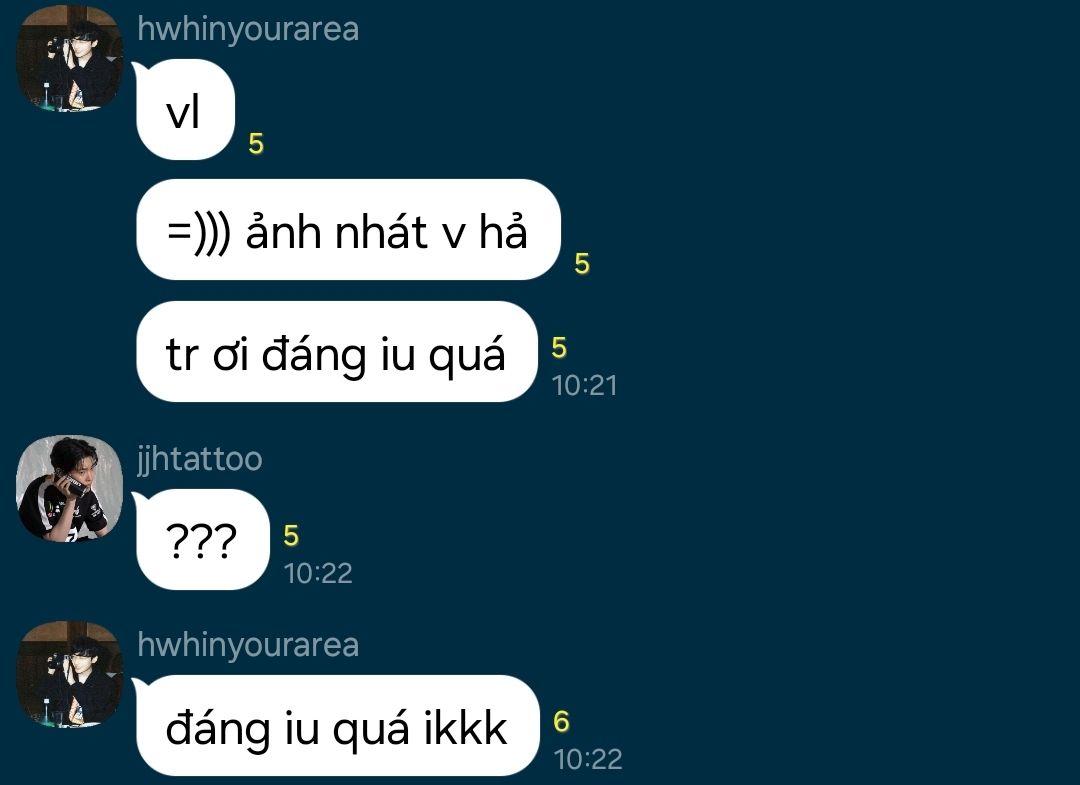Click the 10:22 time below read count 6
The image size is (1080, 785).
tap(588, 760)
